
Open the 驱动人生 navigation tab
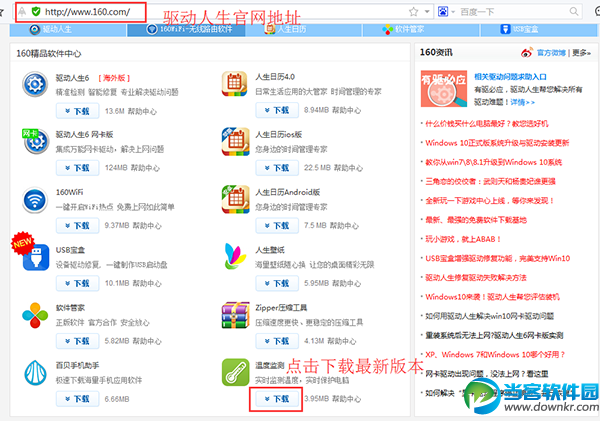click(68, 29)
